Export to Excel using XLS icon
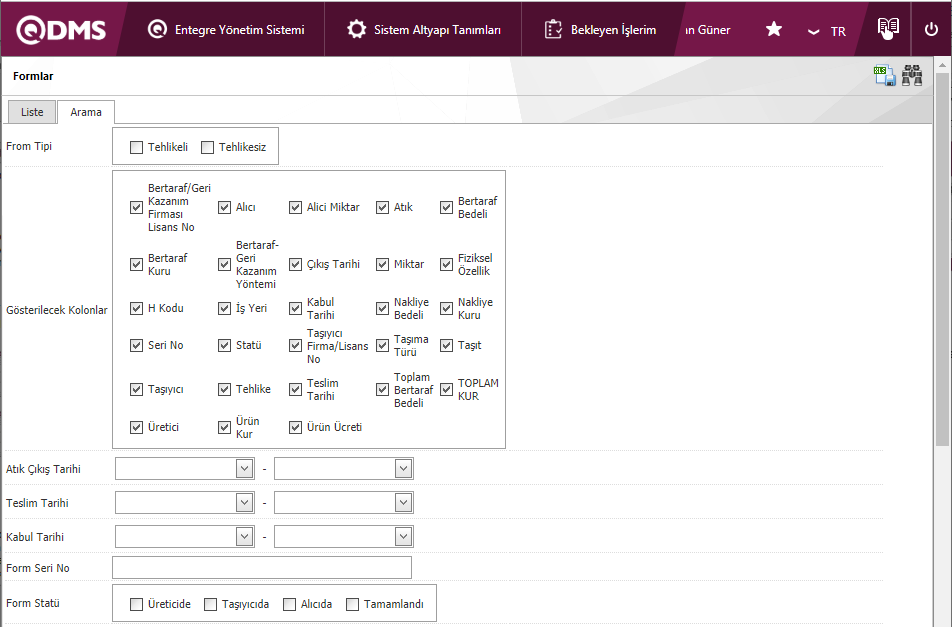 click(x=884, y=76)
